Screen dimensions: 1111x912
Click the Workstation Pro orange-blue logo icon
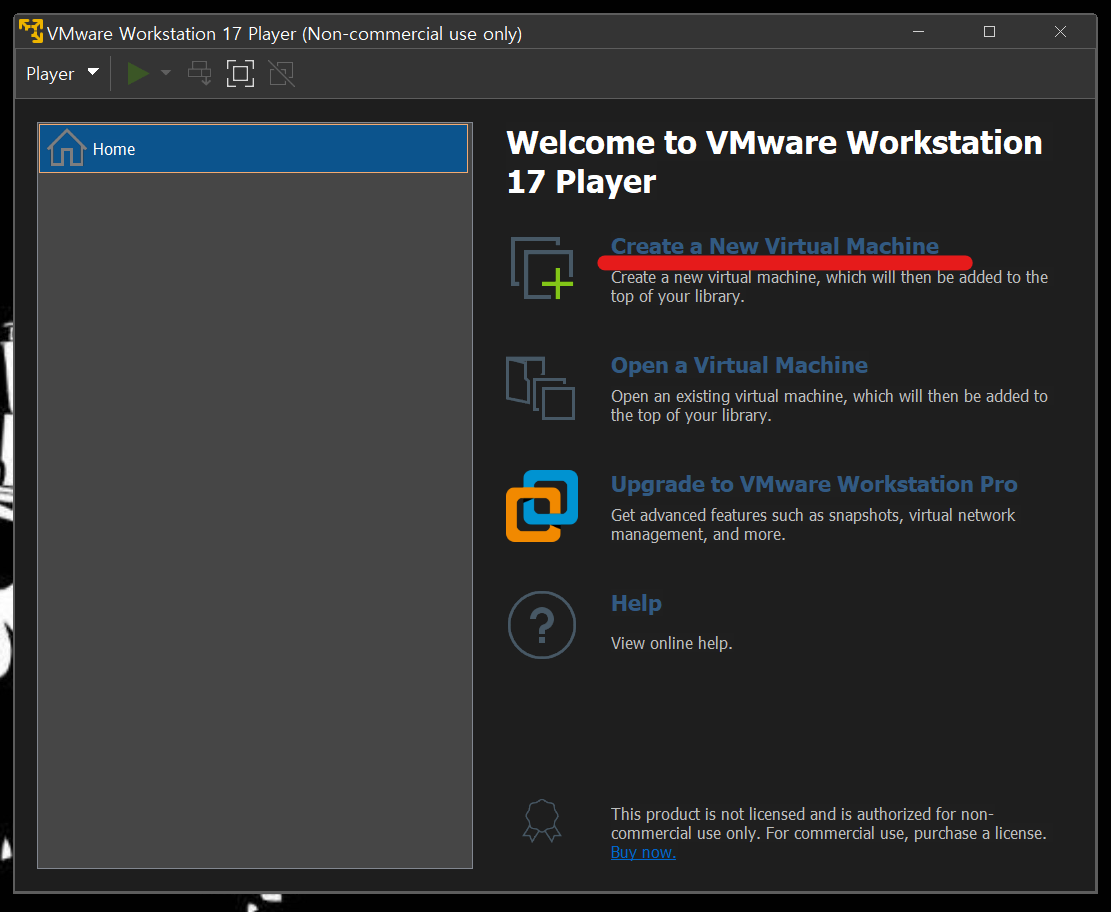tap(542, 506)
